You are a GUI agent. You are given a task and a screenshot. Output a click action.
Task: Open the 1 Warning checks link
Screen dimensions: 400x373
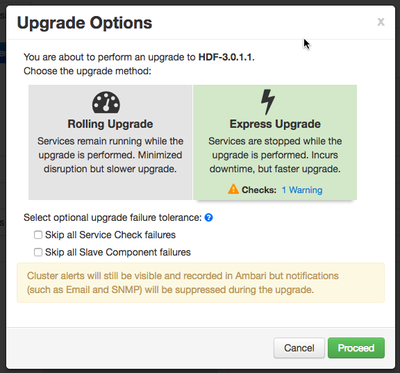pos(302,190)
